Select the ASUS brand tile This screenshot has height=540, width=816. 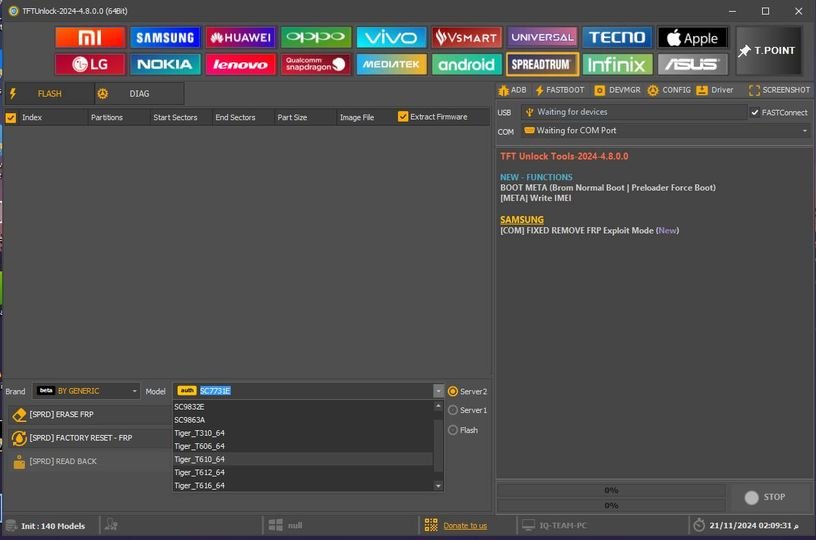(693, 65)
